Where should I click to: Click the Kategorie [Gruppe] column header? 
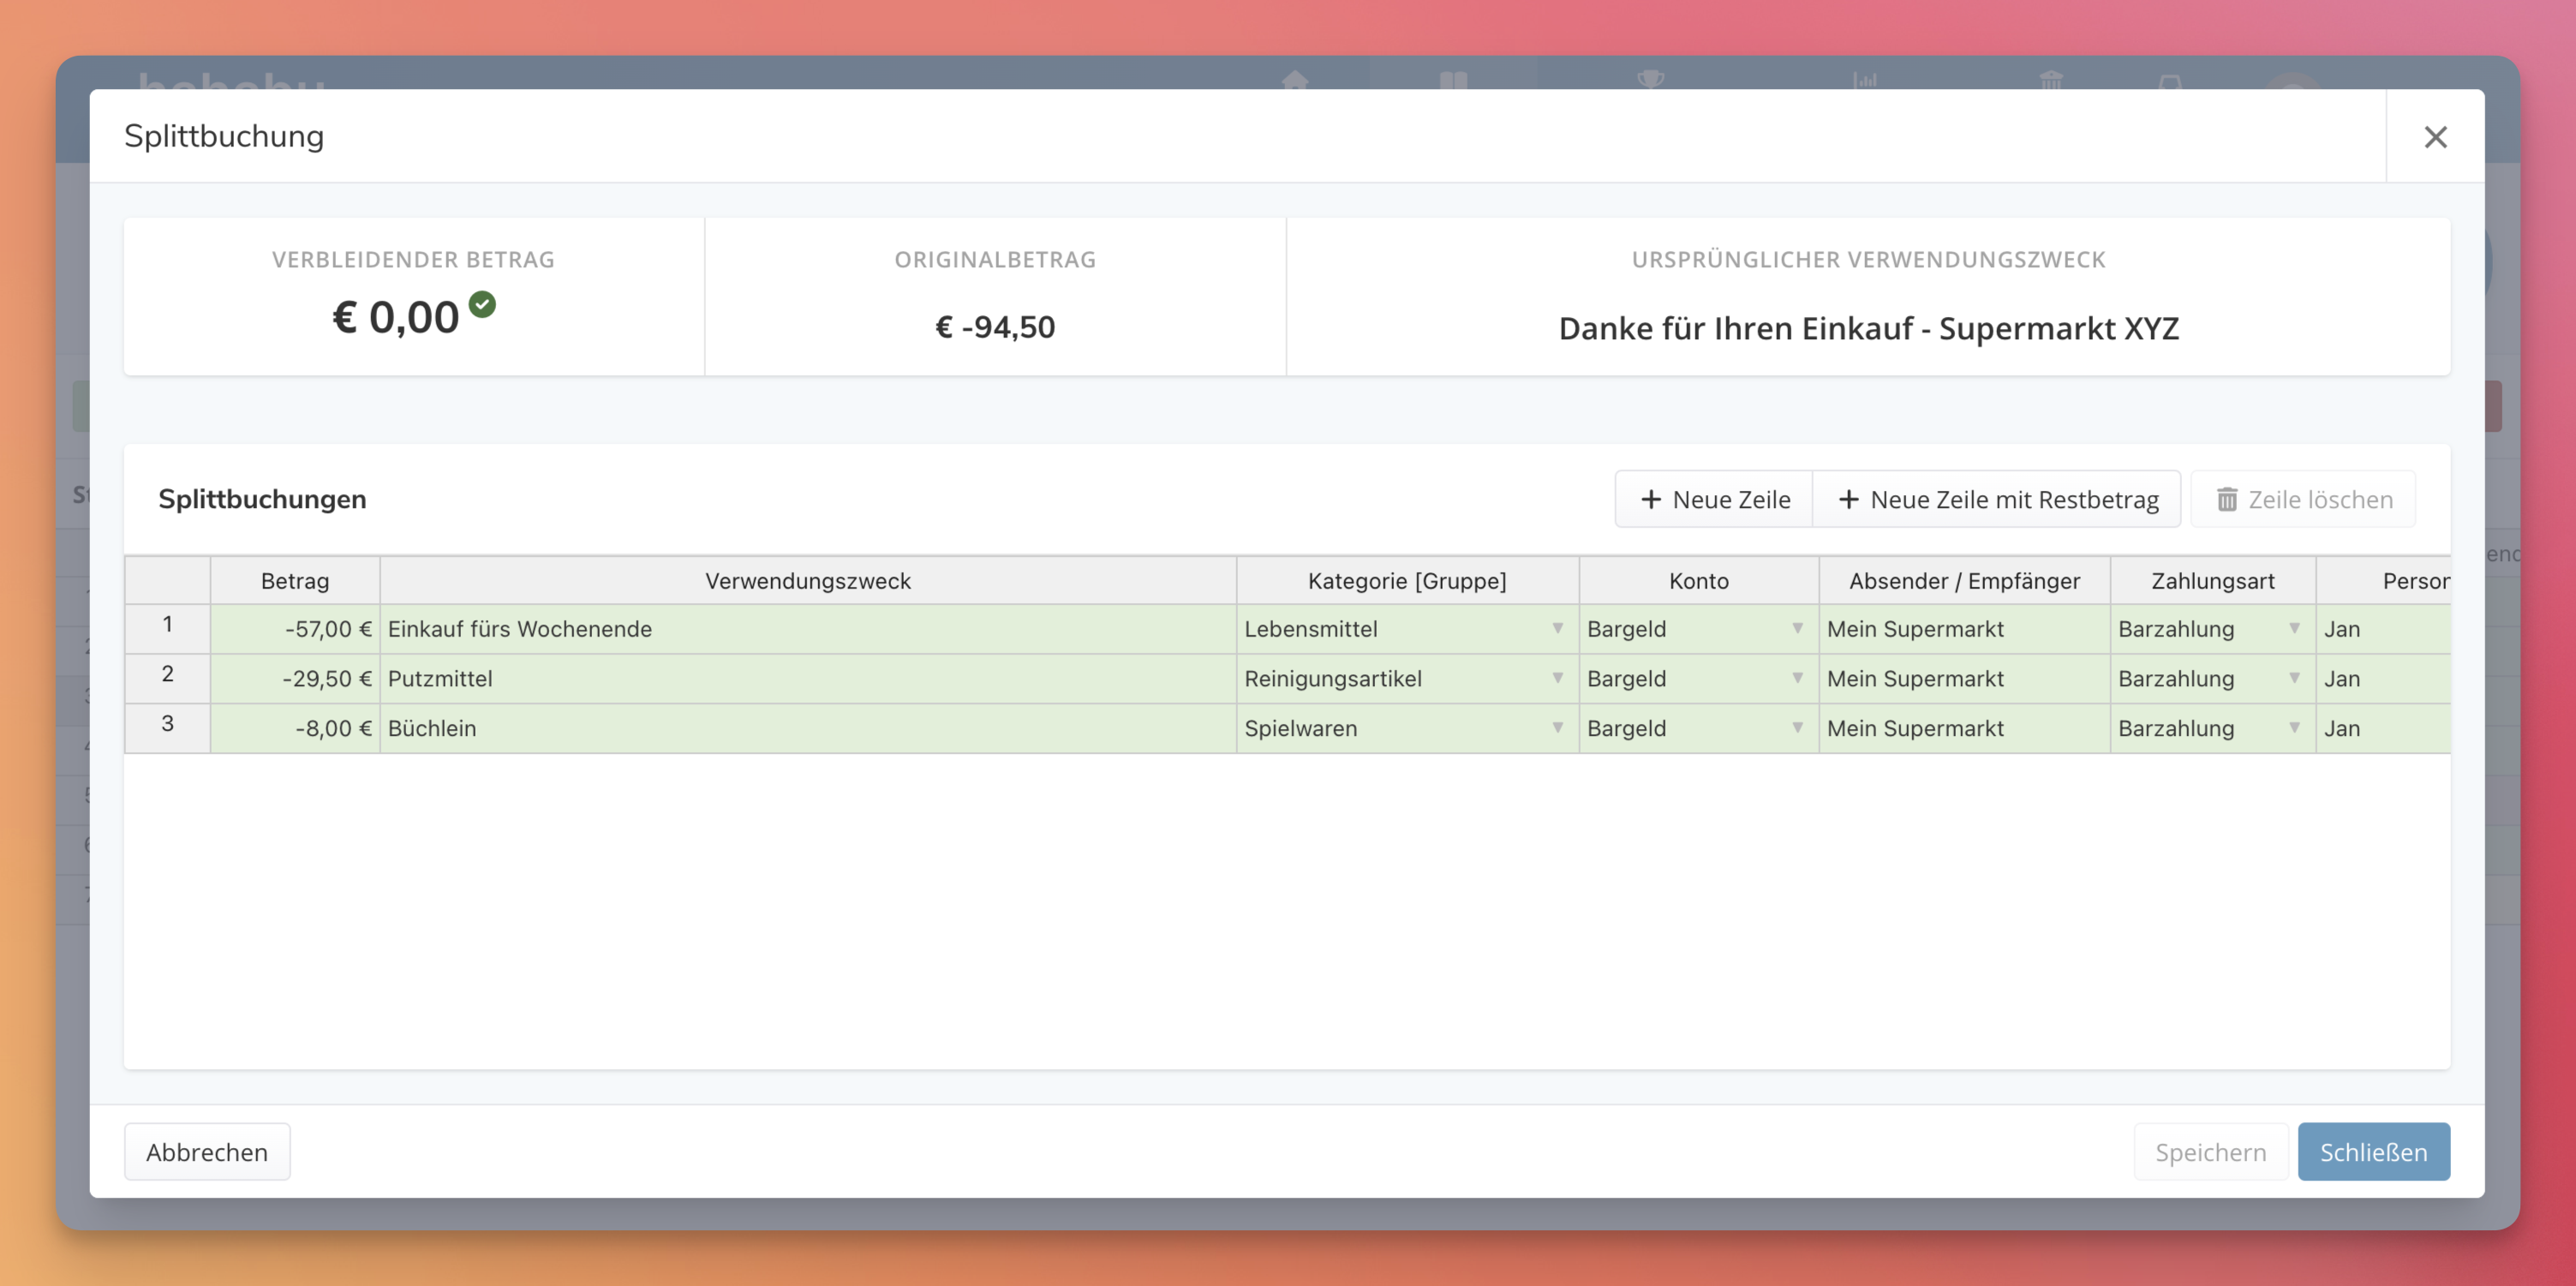[1406, 581]
